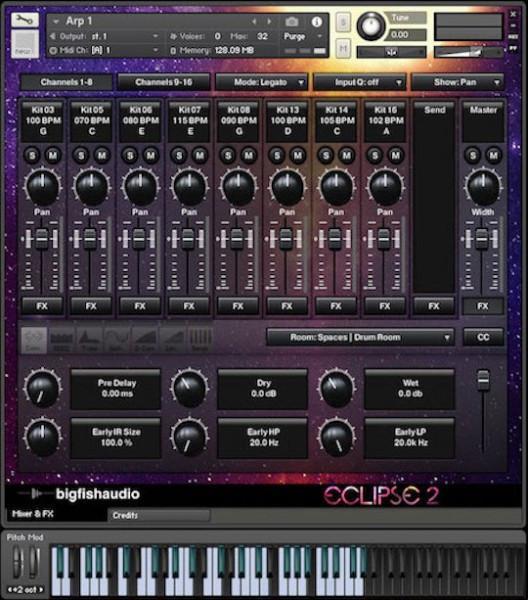Image resolution: width=528 pixels, height=600 pixels.
Task: Select the transient spike effect module icon
Action: [89, 340]
